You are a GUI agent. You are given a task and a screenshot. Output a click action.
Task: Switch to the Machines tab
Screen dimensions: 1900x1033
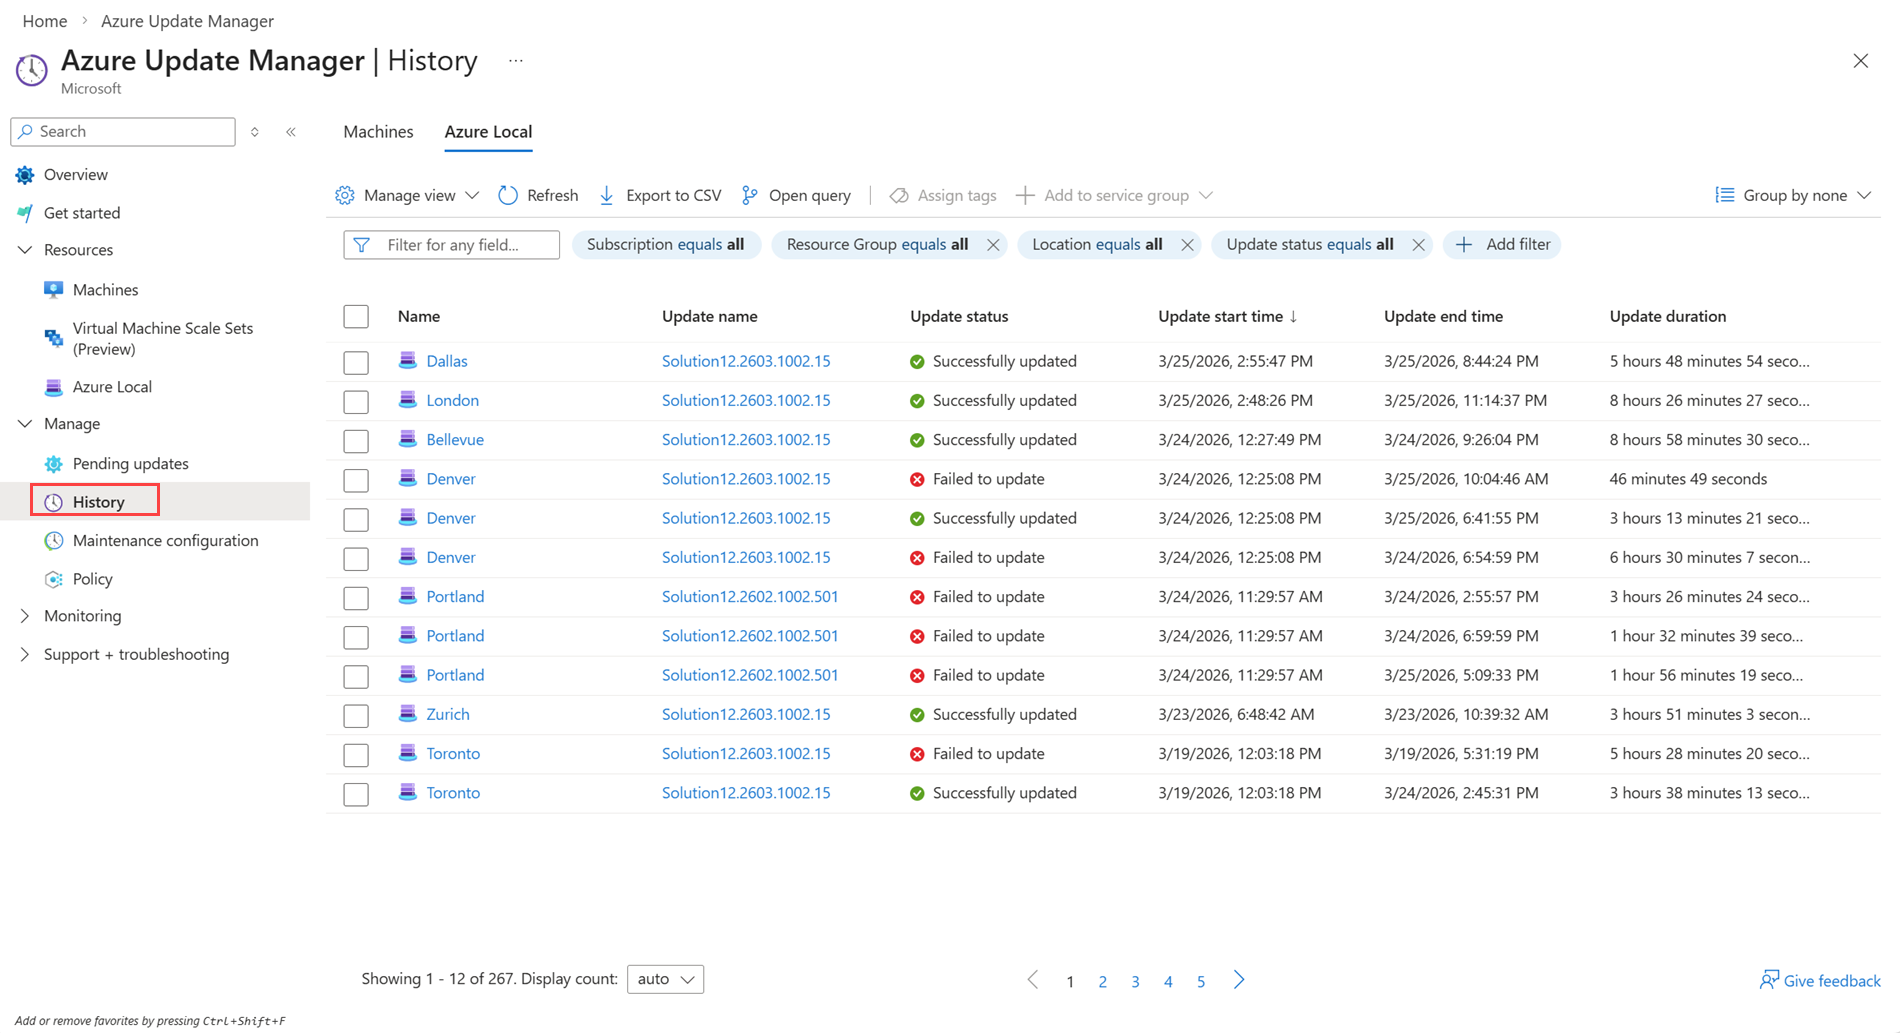pyautogui.click(x=378, y=131)
